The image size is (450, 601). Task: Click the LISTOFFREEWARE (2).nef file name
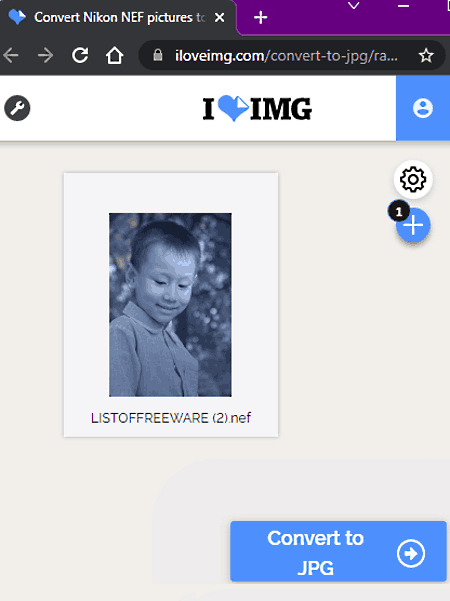coord(171,418)
